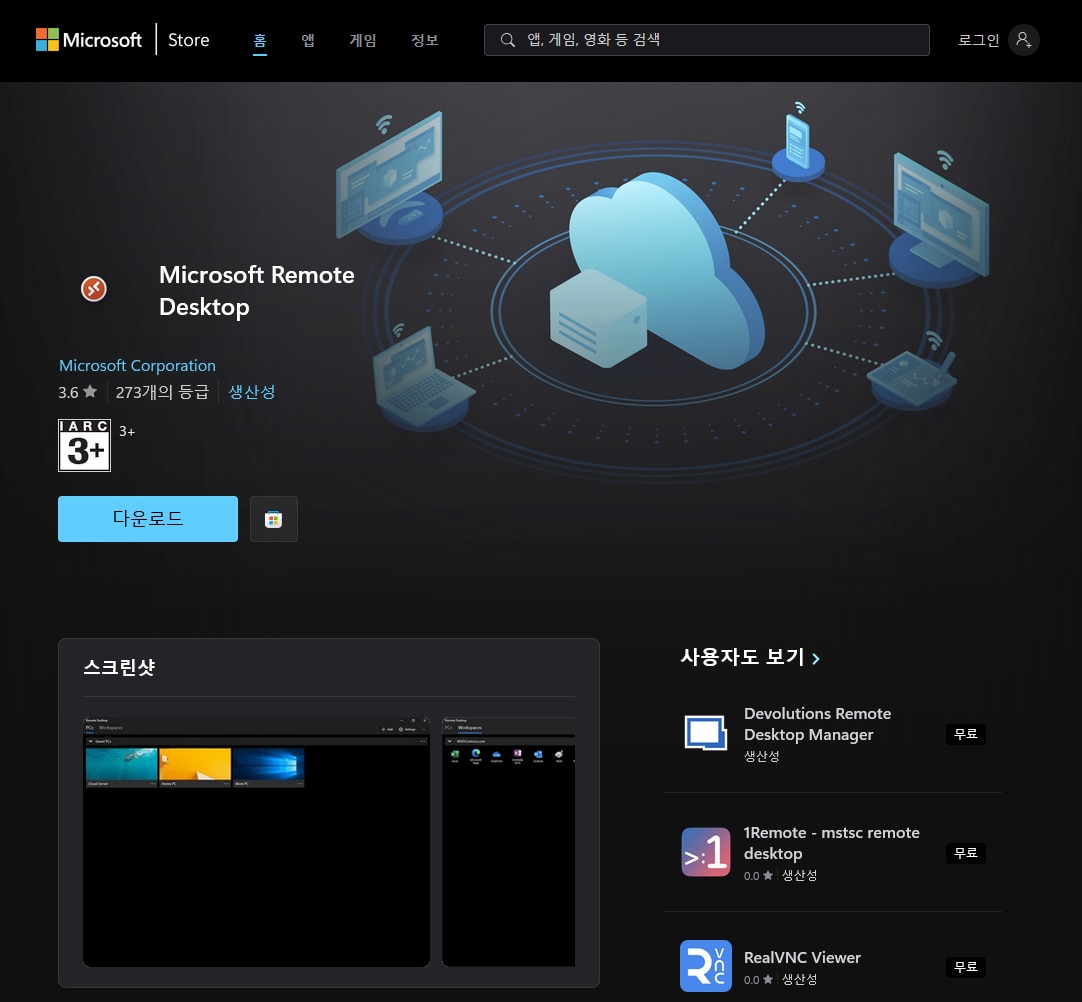The image size is (1082, 1002).
Task: Click the IARC 3+ rating badge
Action: [84, 445]
